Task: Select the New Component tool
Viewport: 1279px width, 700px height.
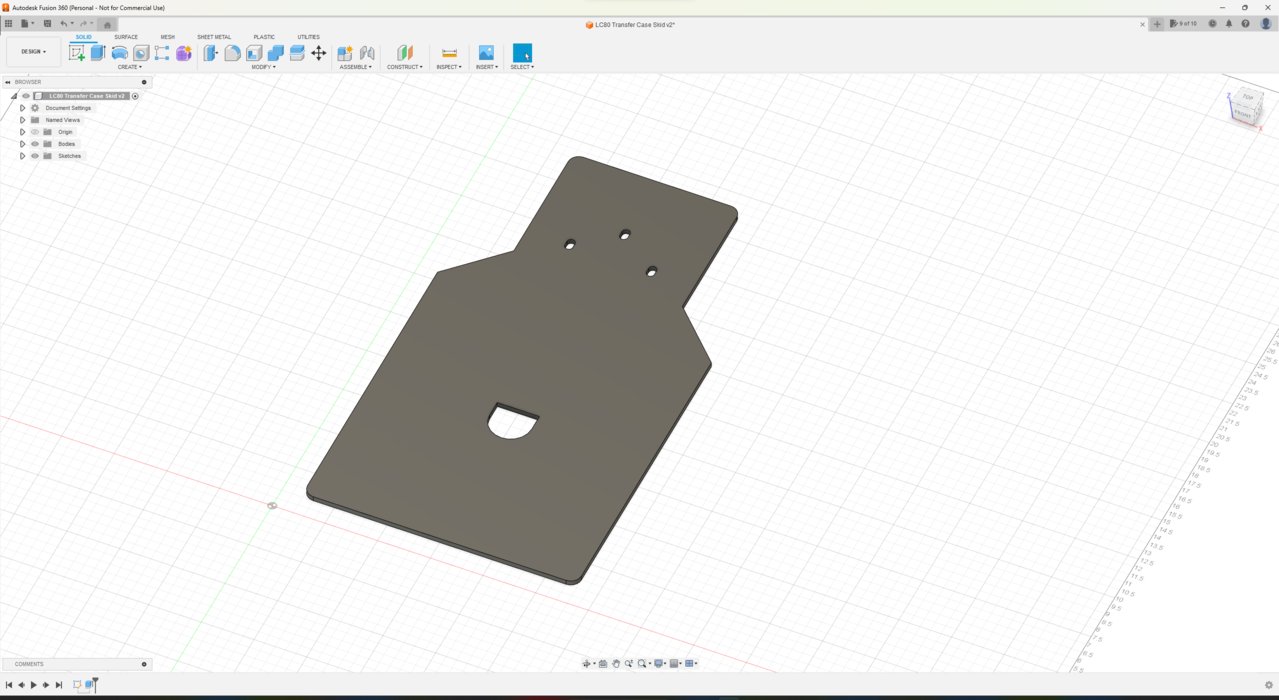Action: 345,53
